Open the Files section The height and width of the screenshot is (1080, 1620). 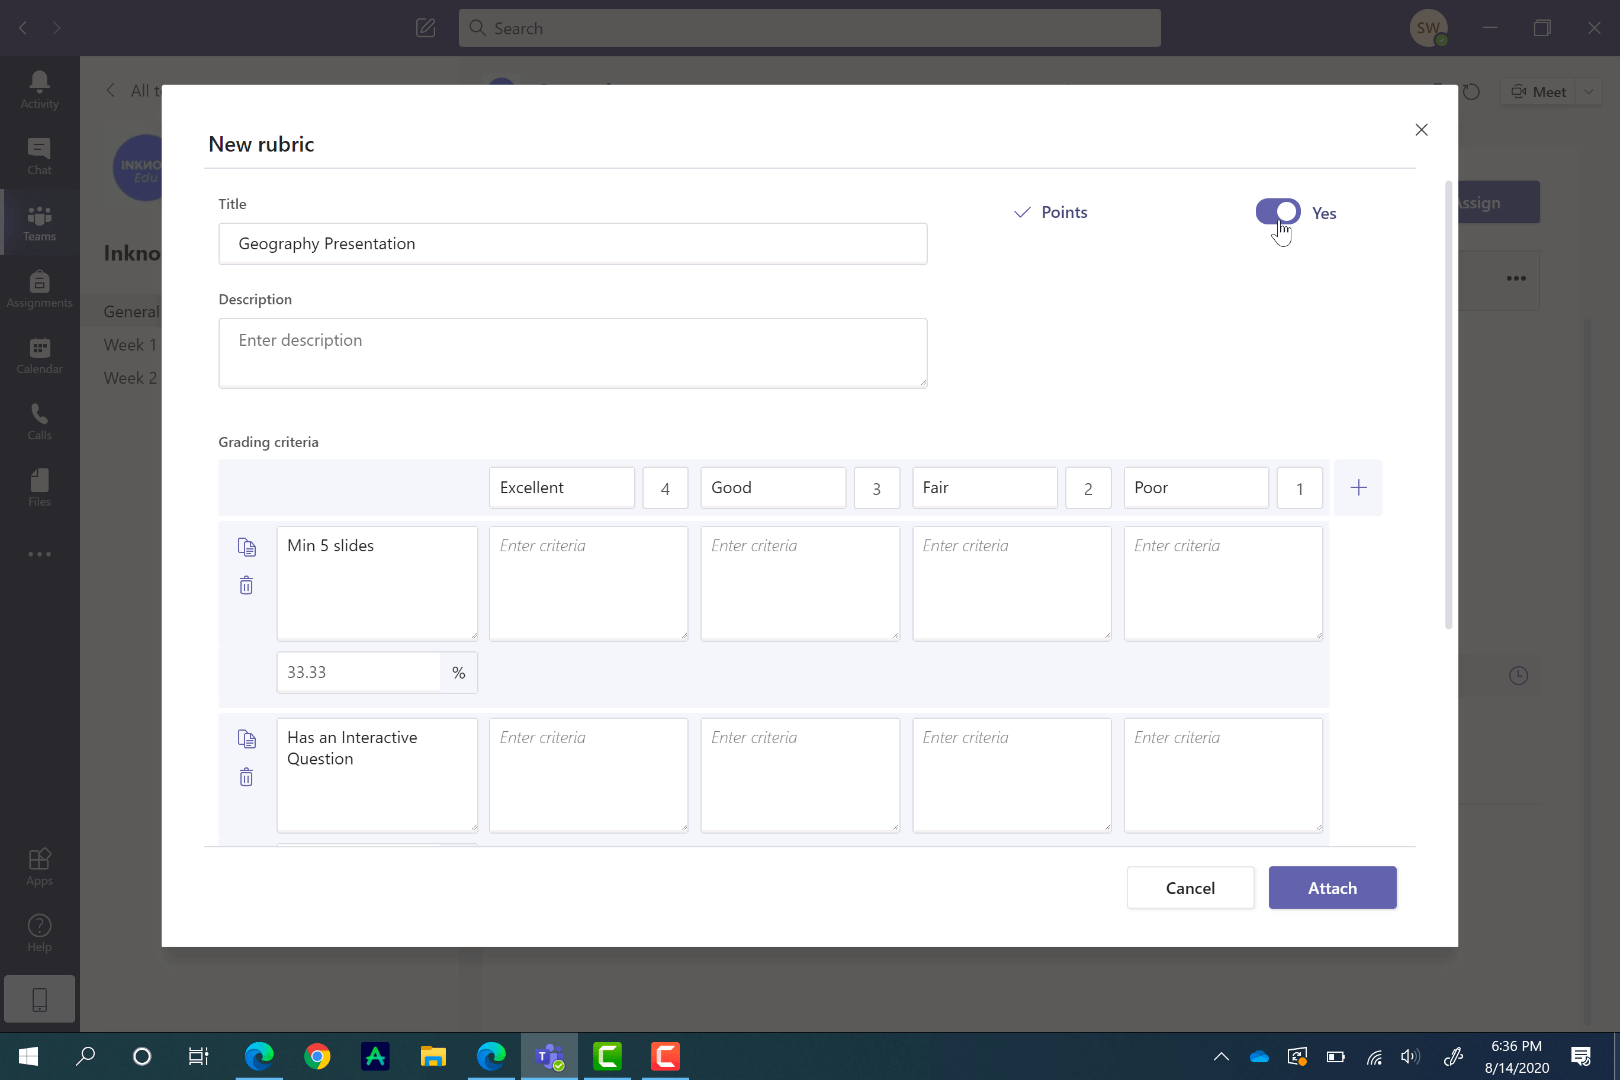tap(39, 488)
